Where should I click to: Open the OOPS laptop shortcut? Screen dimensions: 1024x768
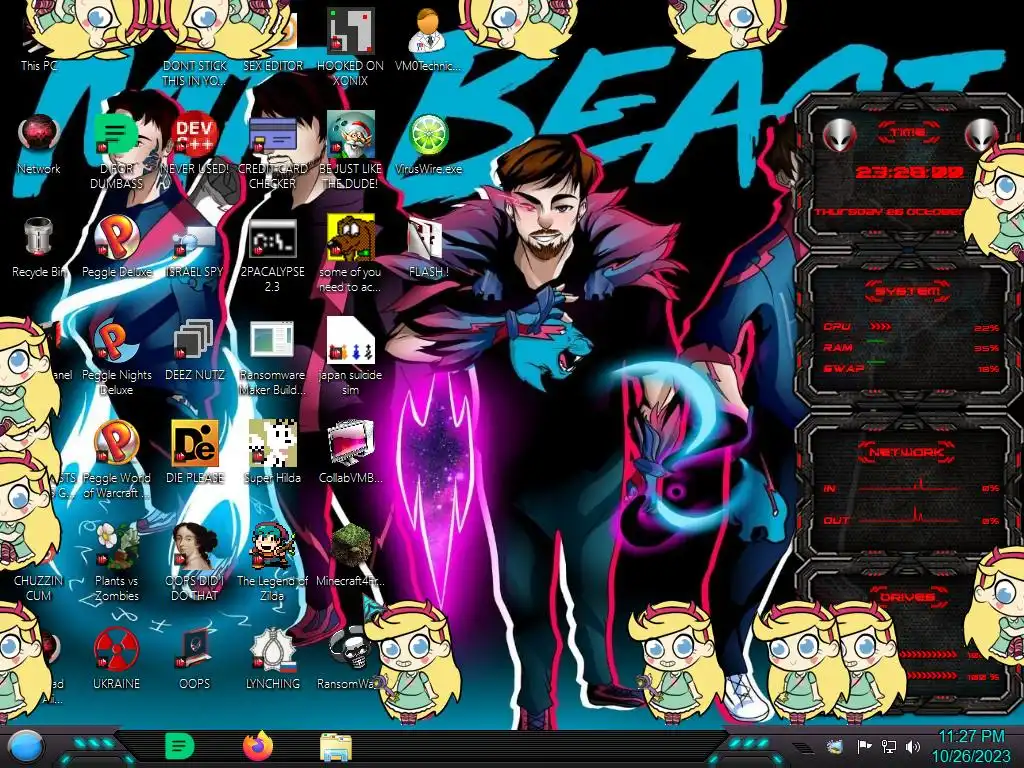click(195, 658)
